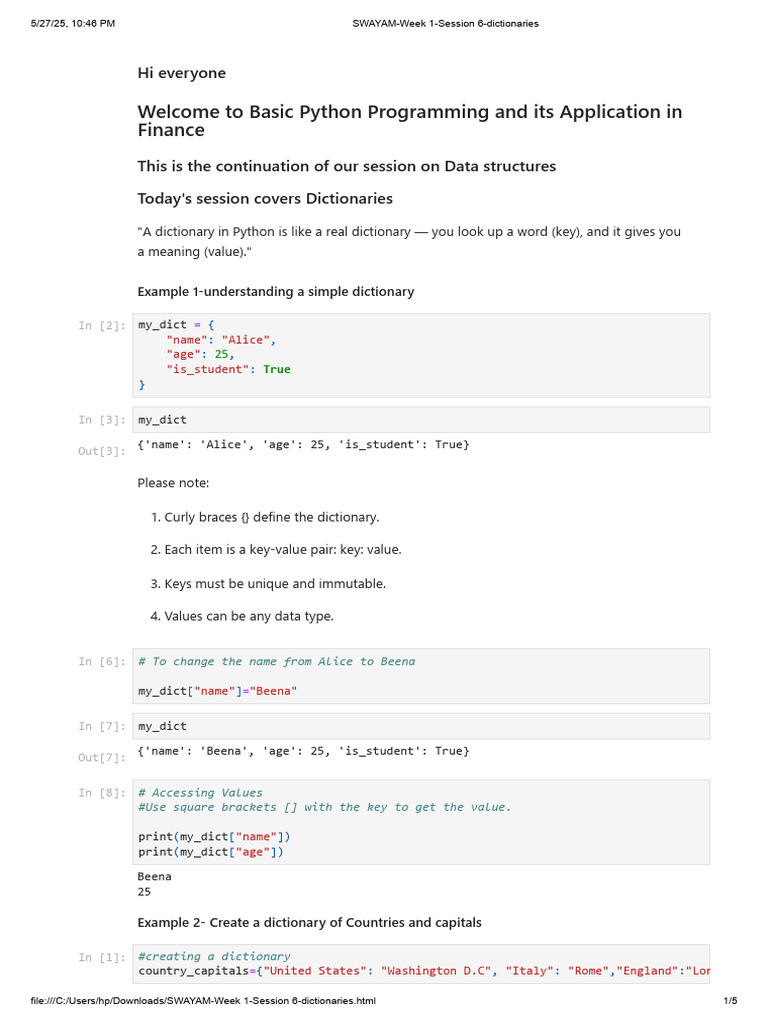Click the page title header SWAYAM-Week 1-Session 6-dictionaries
Image resolution: width=768 pixels, height=1024 pixels.
[445, 24]
